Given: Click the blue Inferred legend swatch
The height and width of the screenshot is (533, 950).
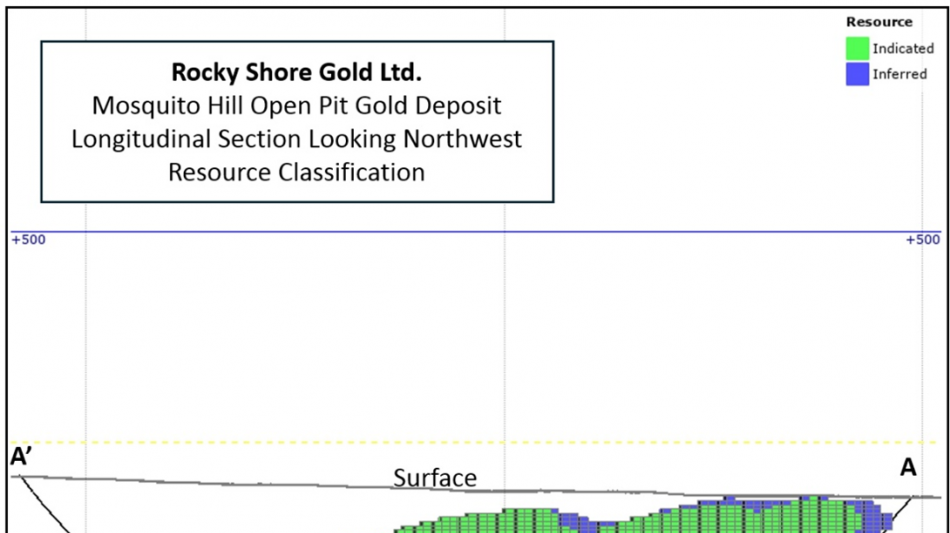Looking at the screenshot, I should coord(857,74).
